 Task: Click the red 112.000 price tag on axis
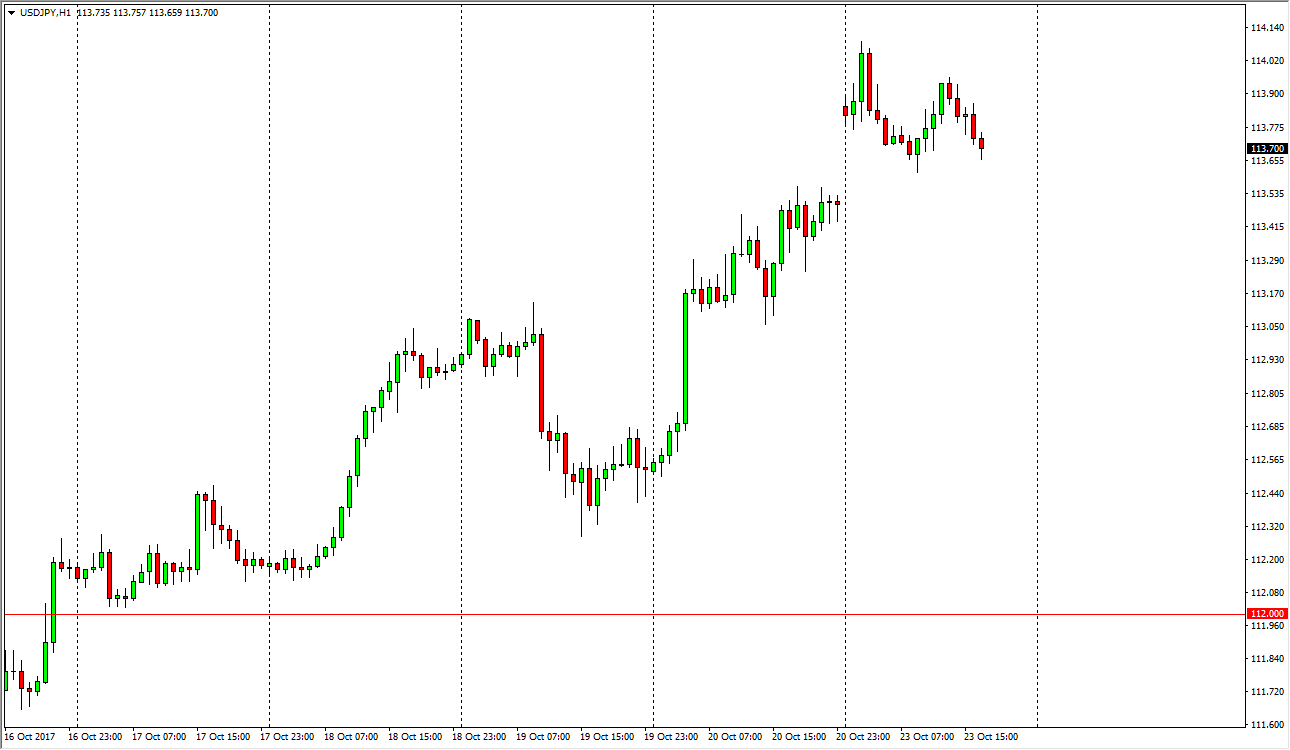pos(1266,614)
